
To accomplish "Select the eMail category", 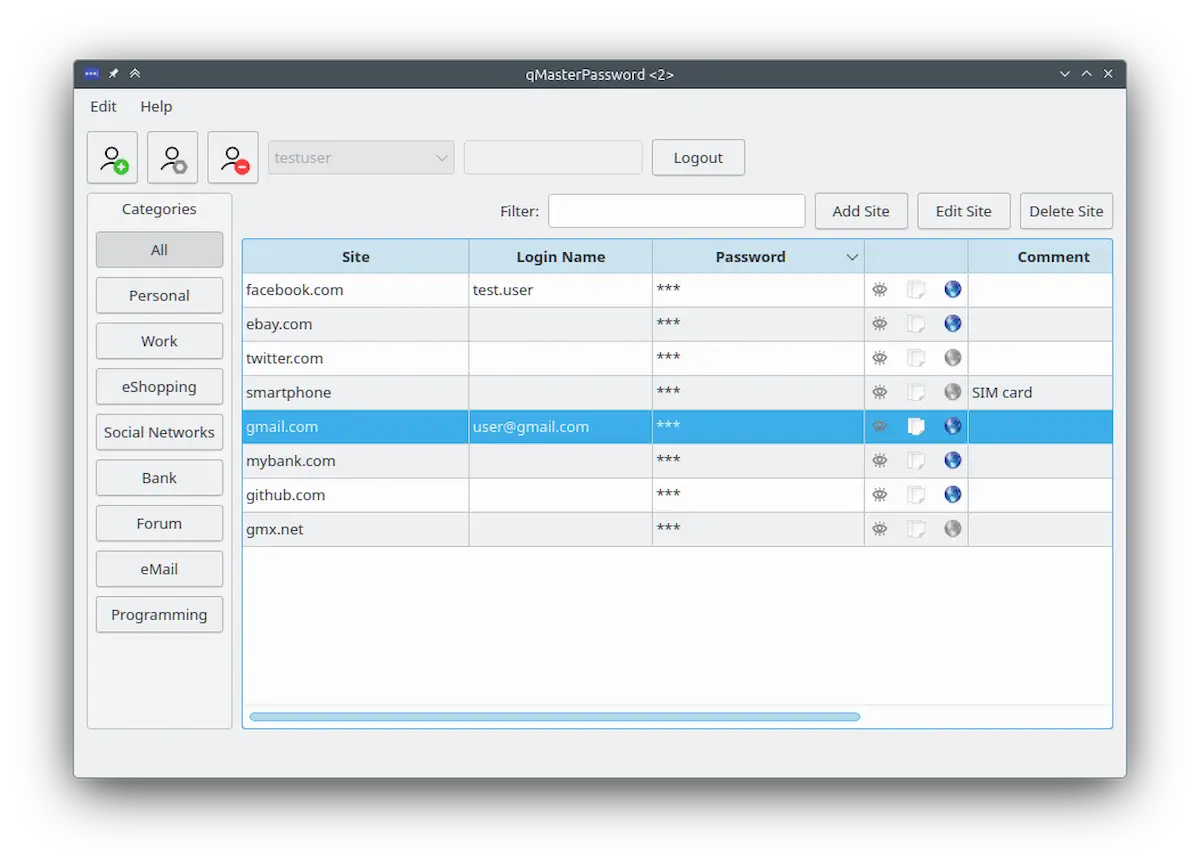I will click(x=159, y=569).
